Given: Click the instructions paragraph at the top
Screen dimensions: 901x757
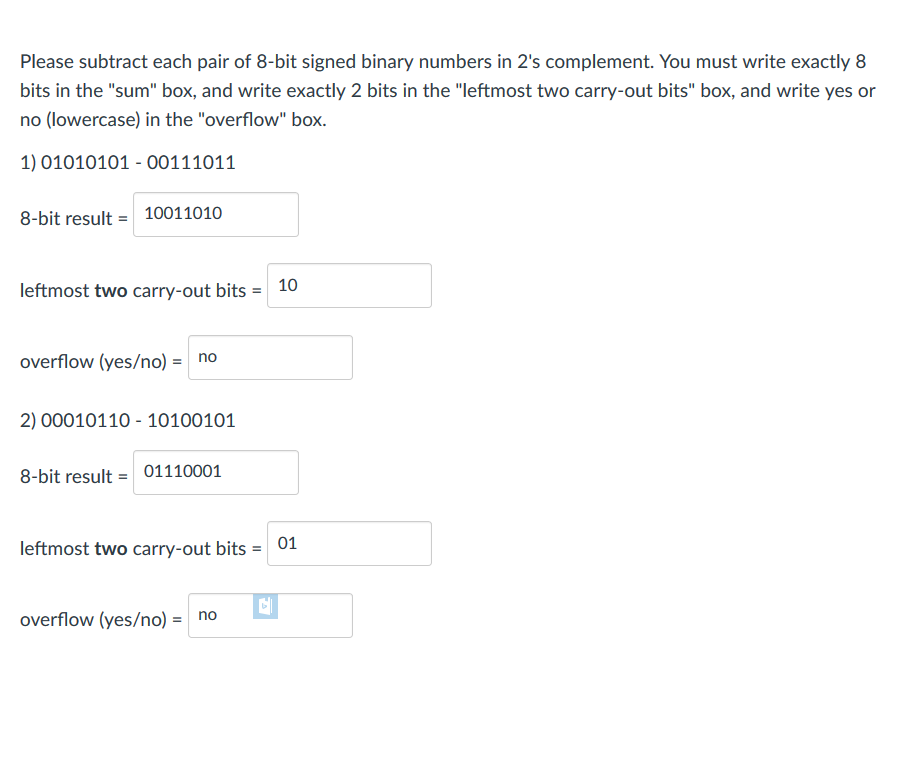Looking at the screenshot, I should click(x=447, y=90).
